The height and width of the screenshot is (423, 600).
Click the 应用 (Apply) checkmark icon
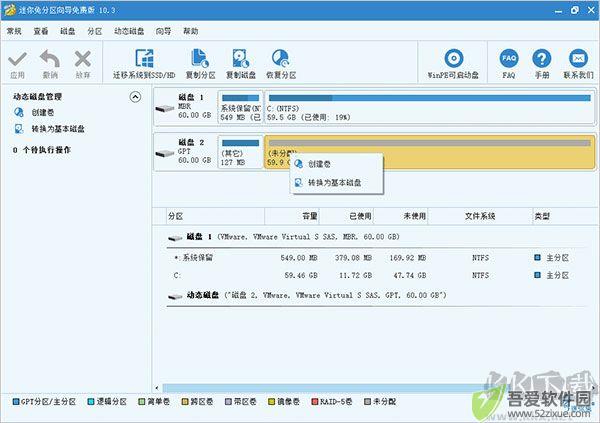[17, 59]
